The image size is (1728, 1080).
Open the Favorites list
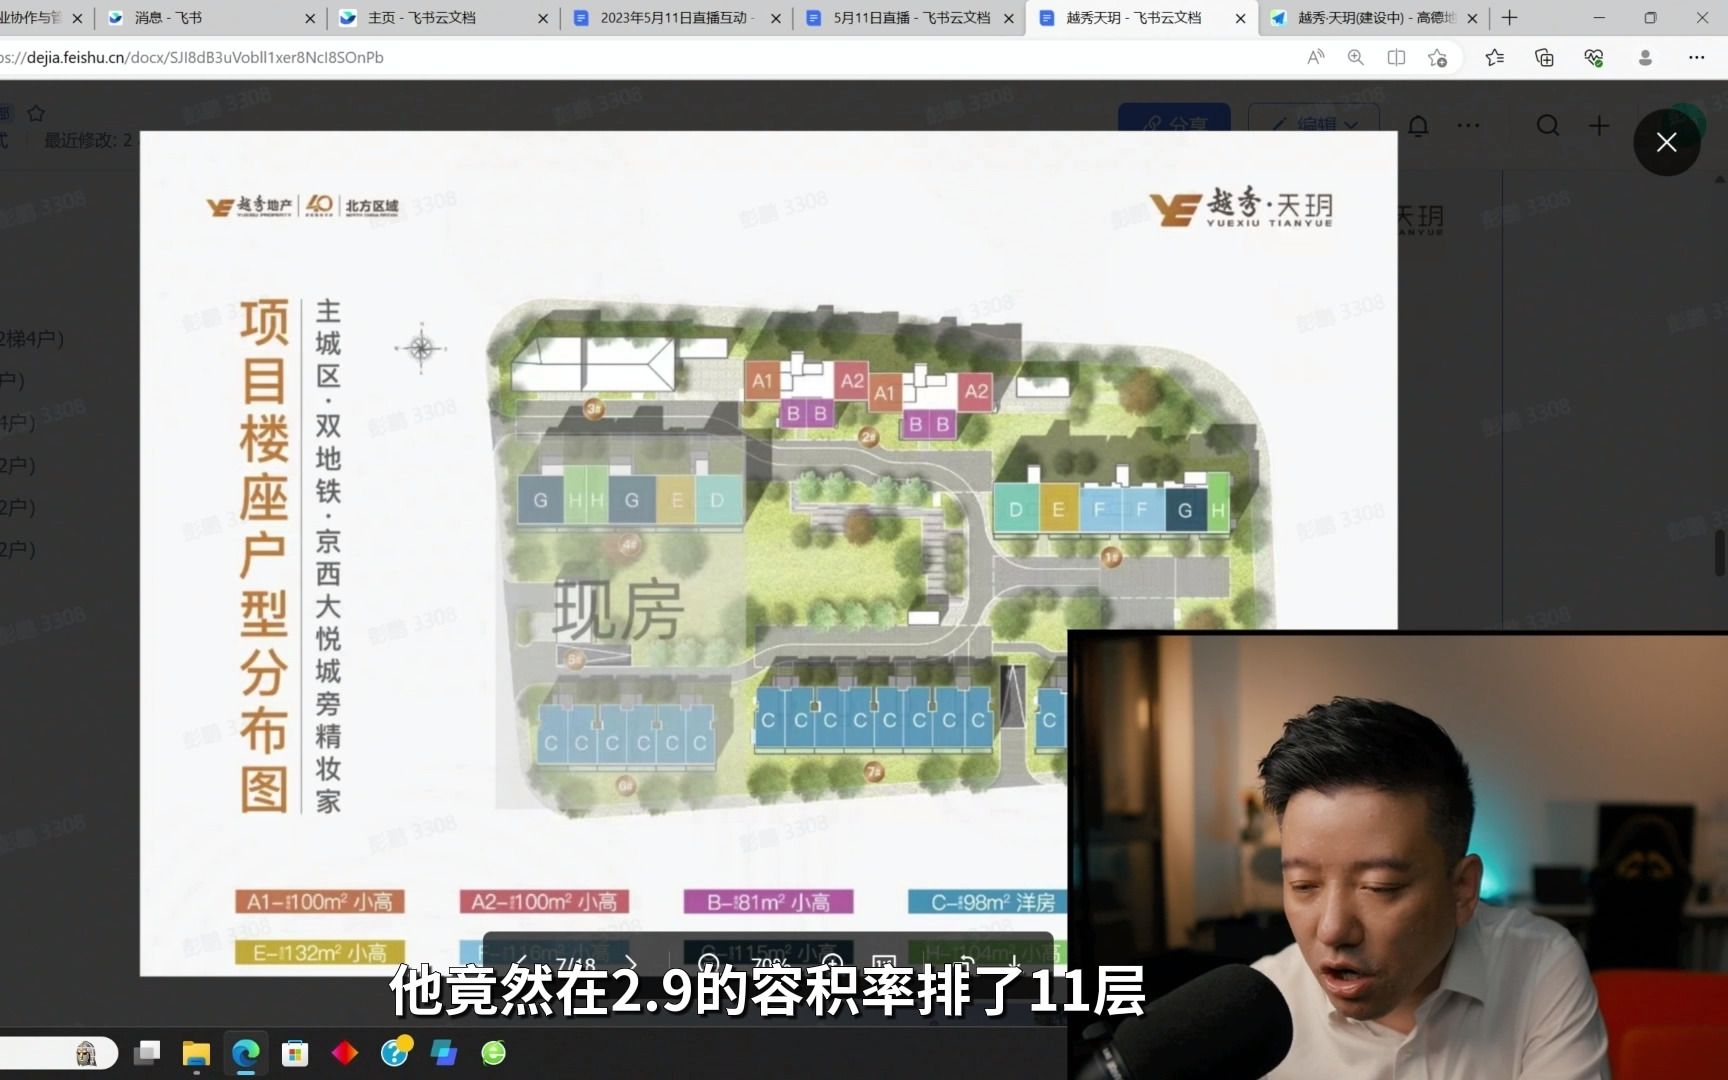coord(1494,58)
